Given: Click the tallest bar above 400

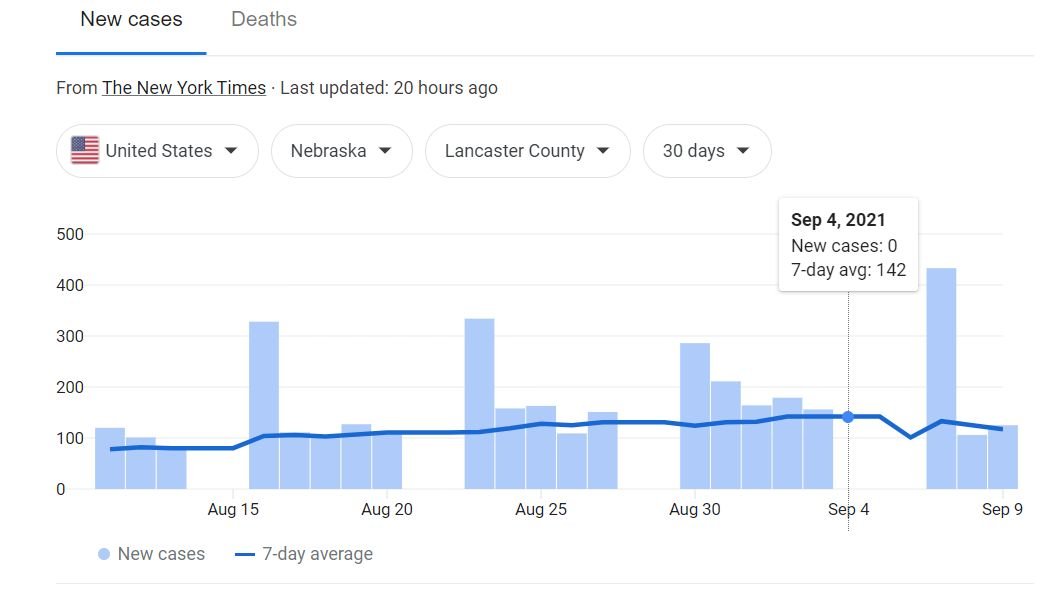Looking at the screenshot, I should point(941,378).
